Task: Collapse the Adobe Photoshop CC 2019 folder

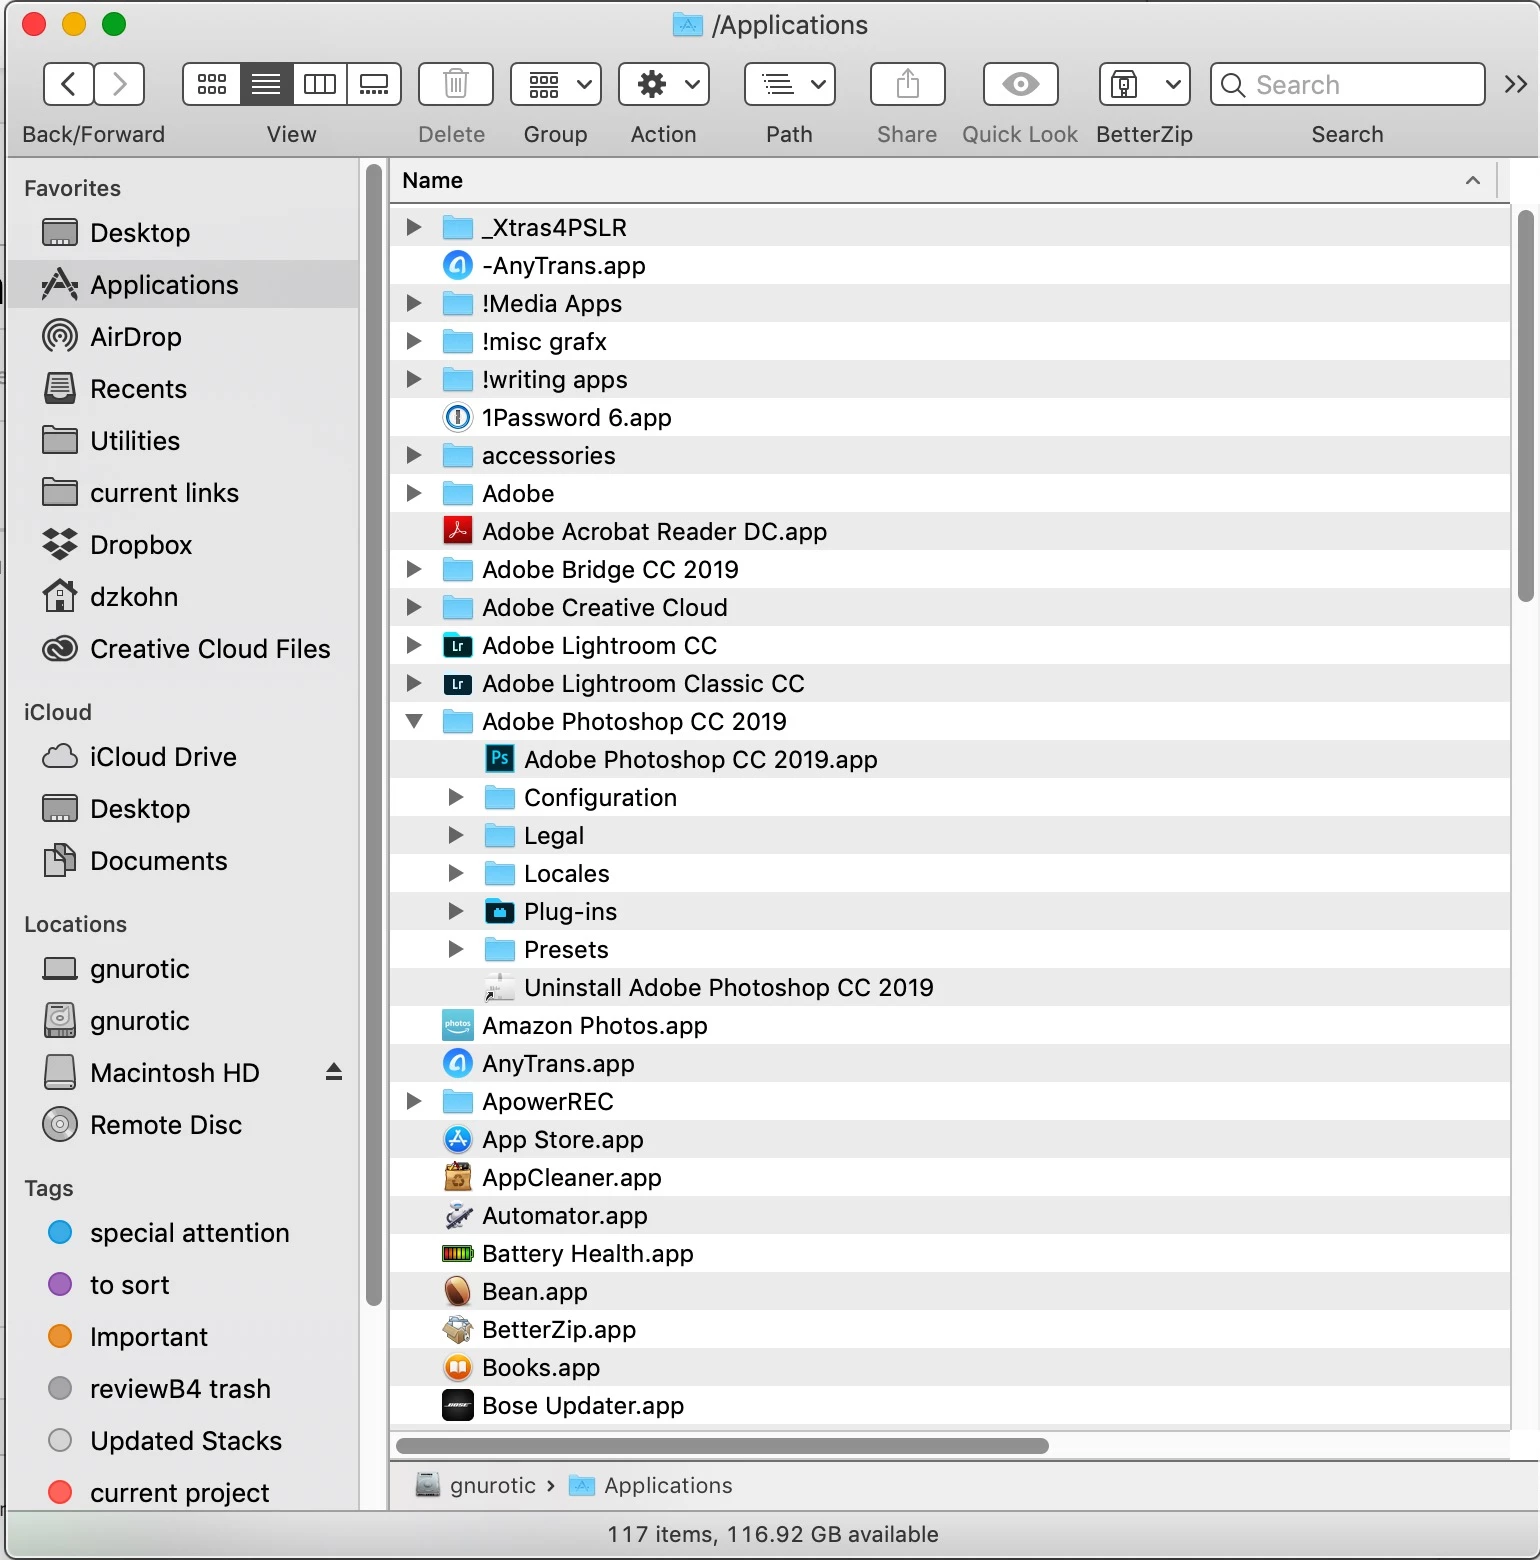Action: (413, 721)
